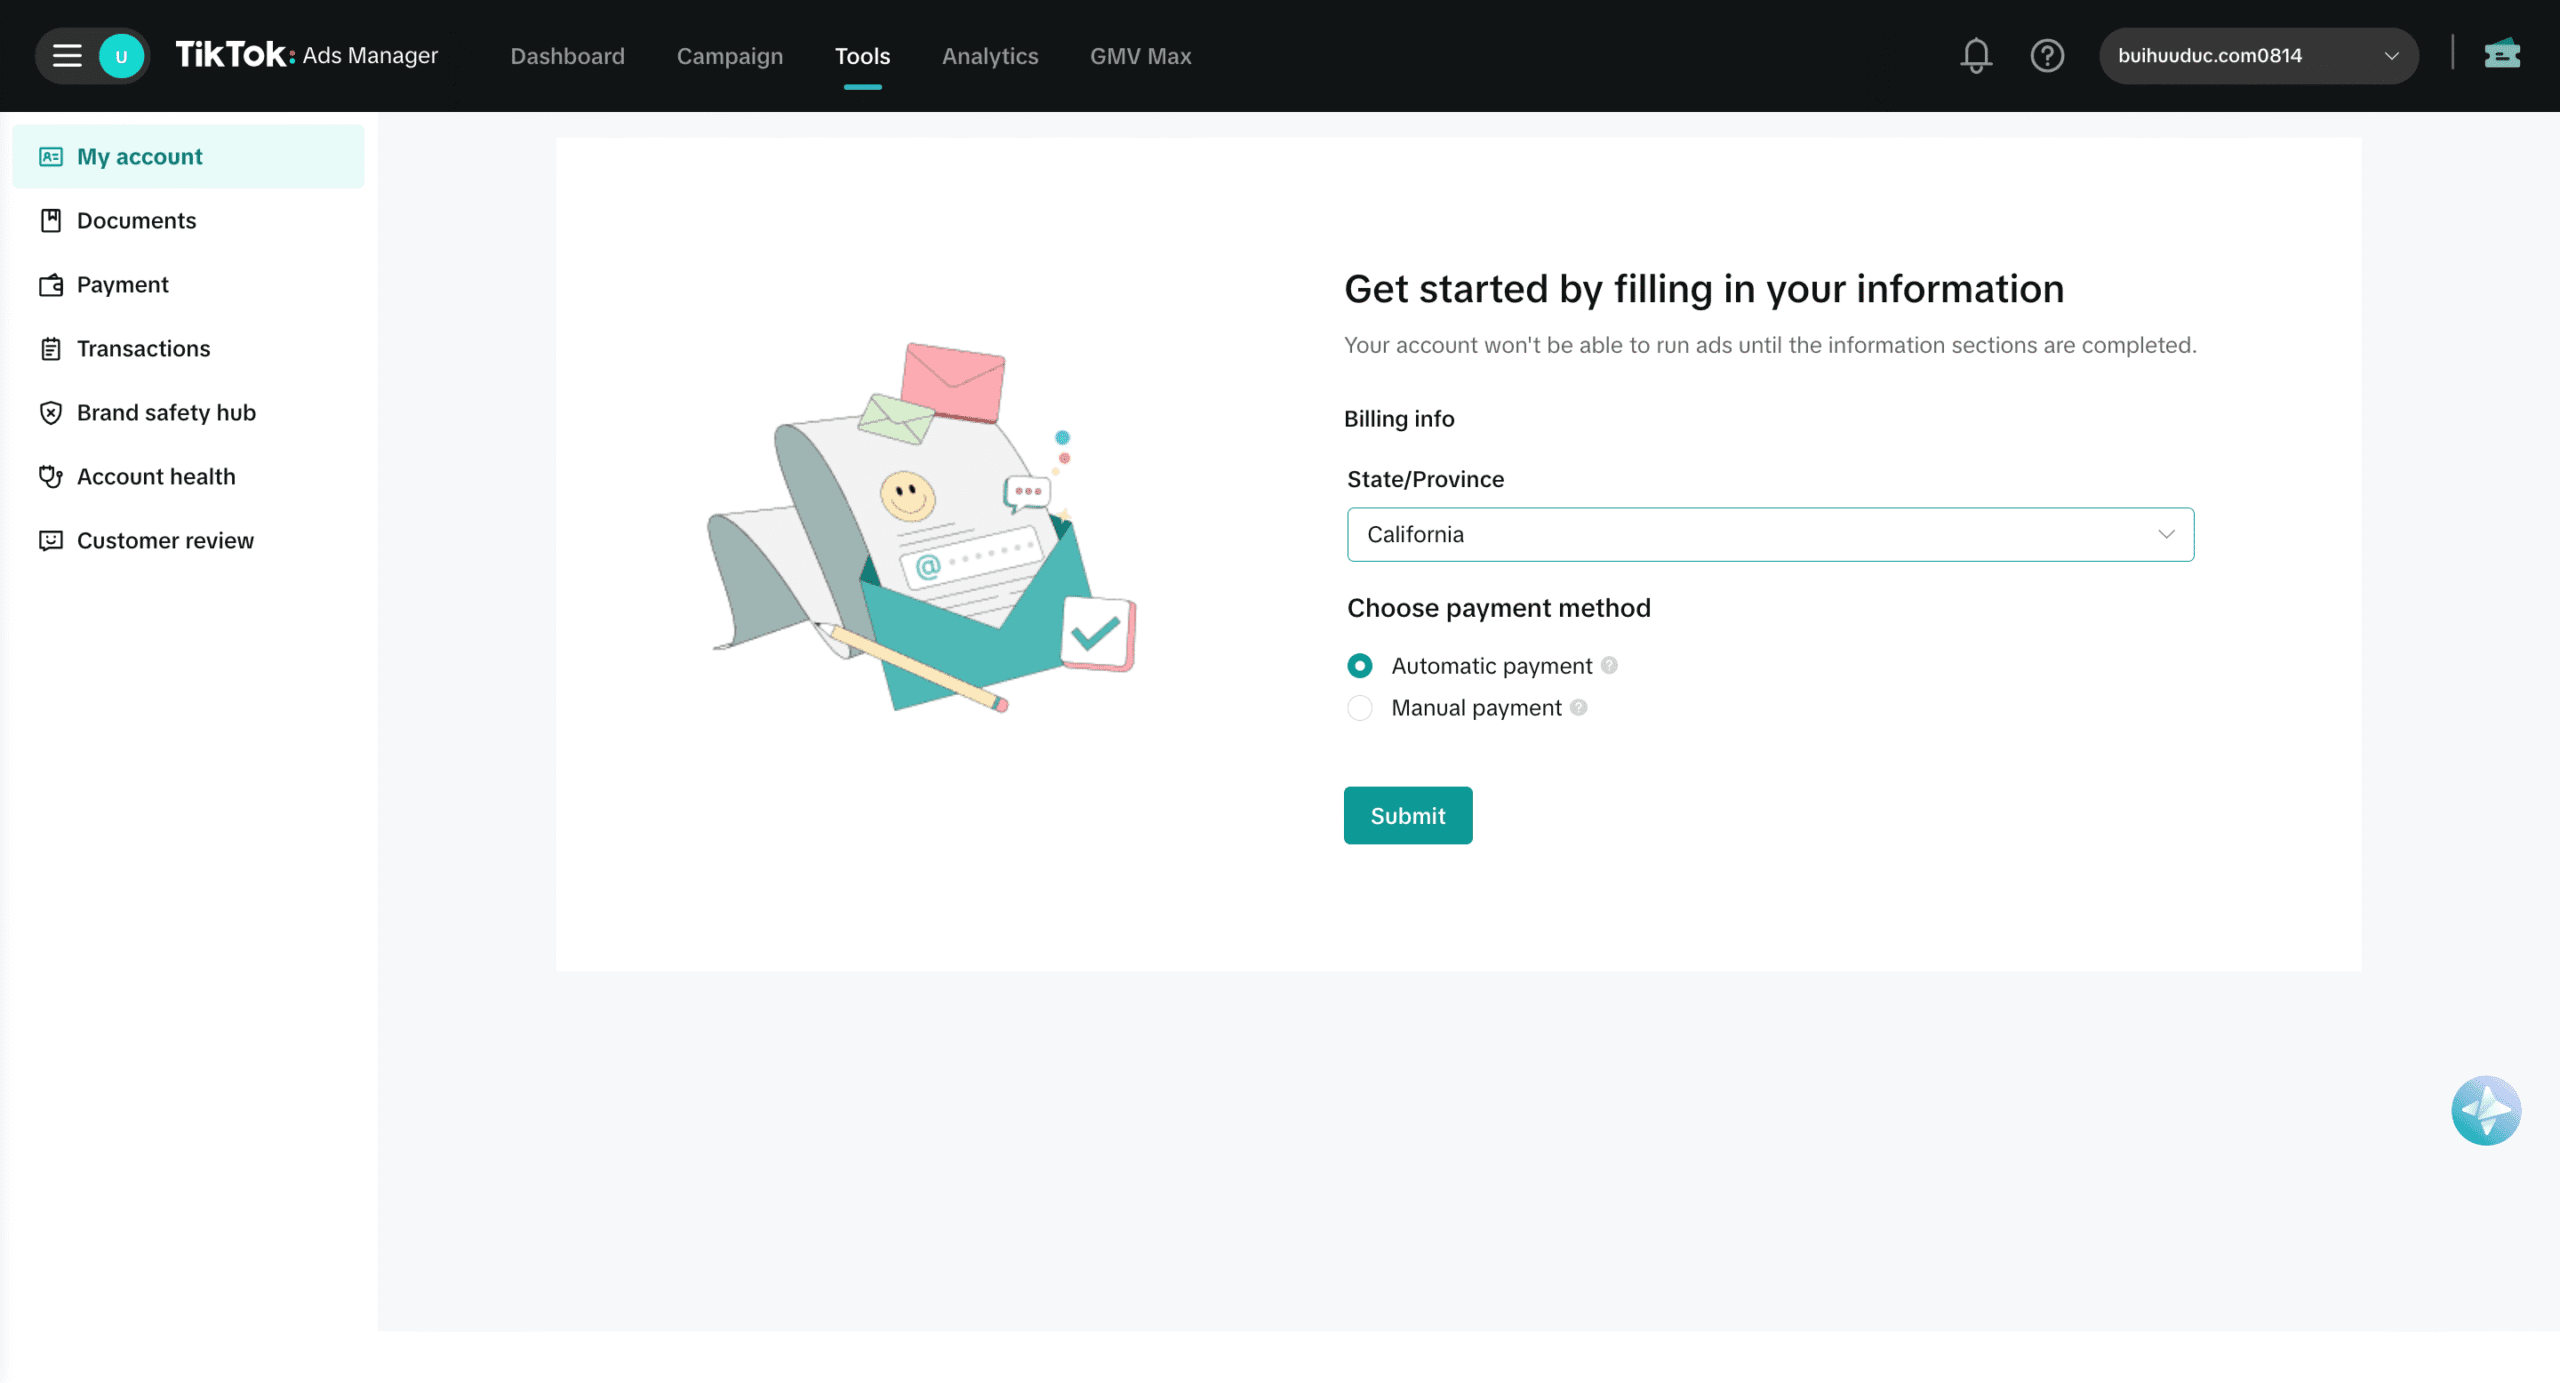Viewport: 2560px width, 1383px height.
Task: Select the Automatic payment radio button
Action: tap(1360, 666)
